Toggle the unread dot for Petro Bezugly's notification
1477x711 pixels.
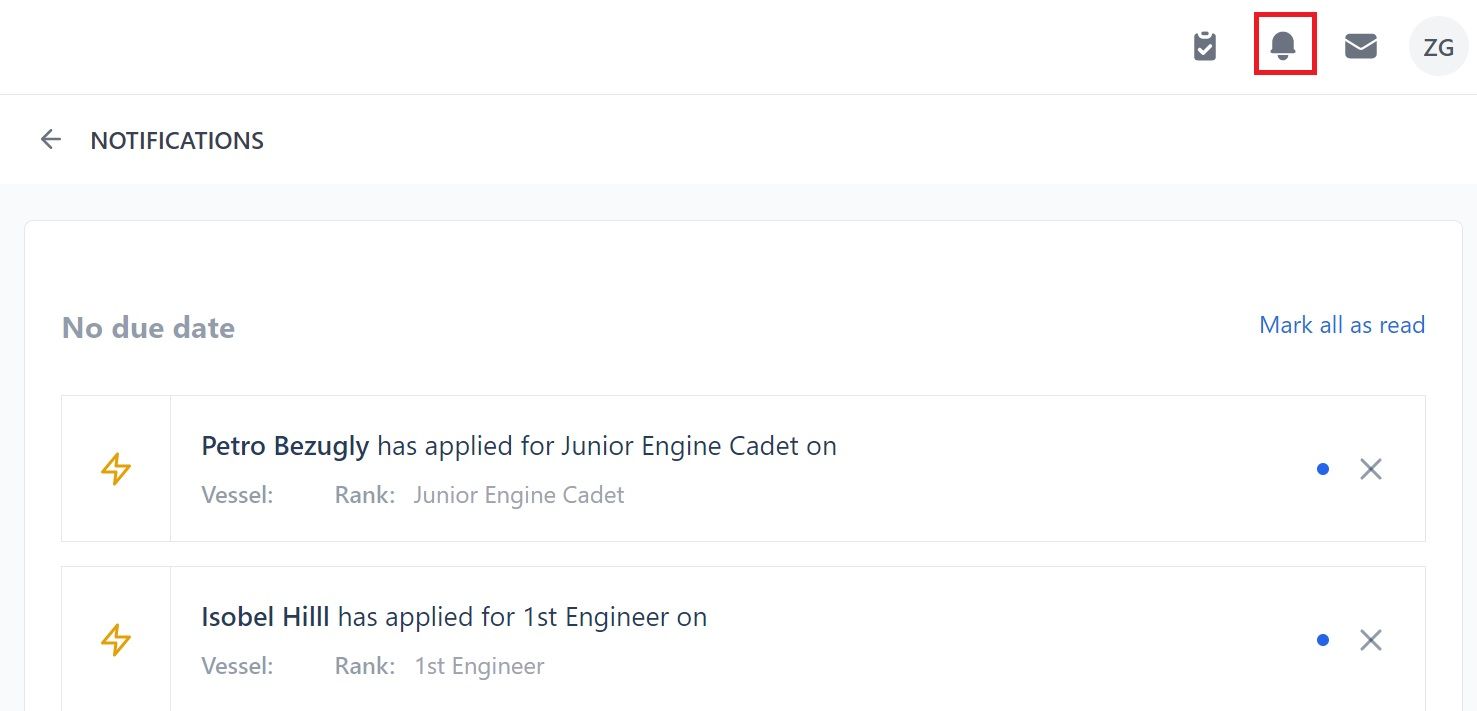[1323, 469]
